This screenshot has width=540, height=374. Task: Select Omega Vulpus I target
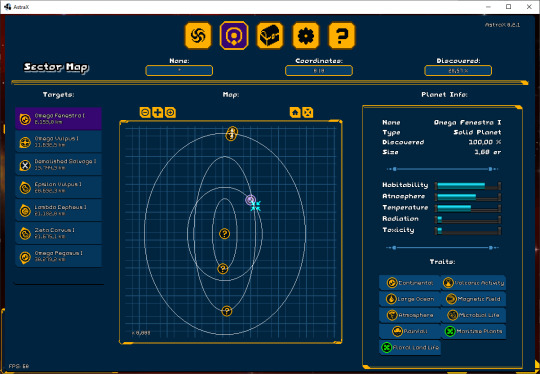(58, 142)
